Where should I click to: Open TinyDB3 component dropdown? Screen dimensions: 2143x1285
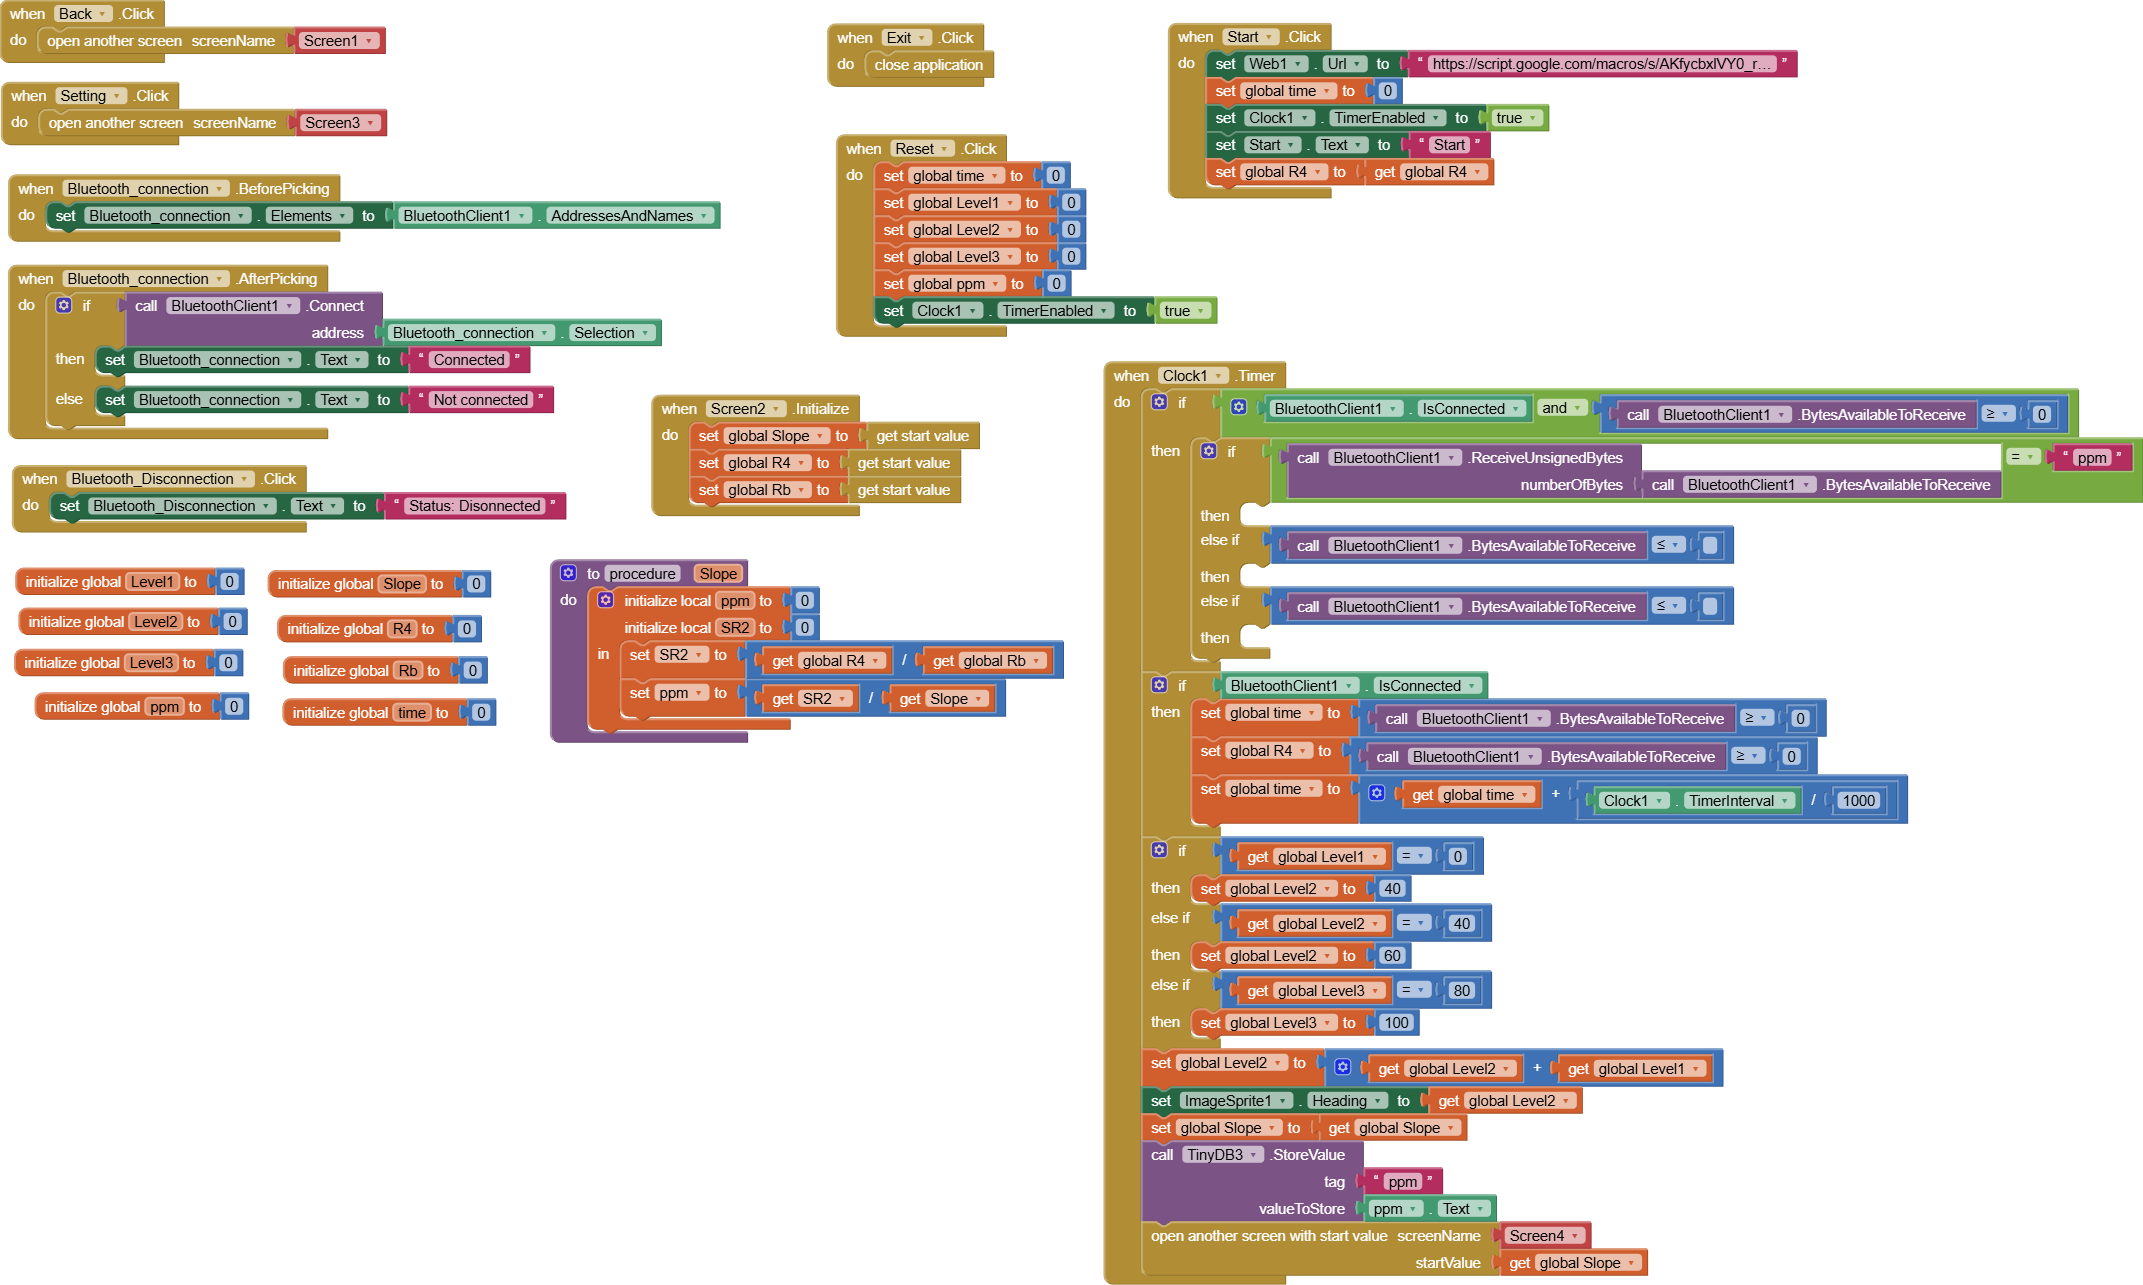tap(1221, 1155)
